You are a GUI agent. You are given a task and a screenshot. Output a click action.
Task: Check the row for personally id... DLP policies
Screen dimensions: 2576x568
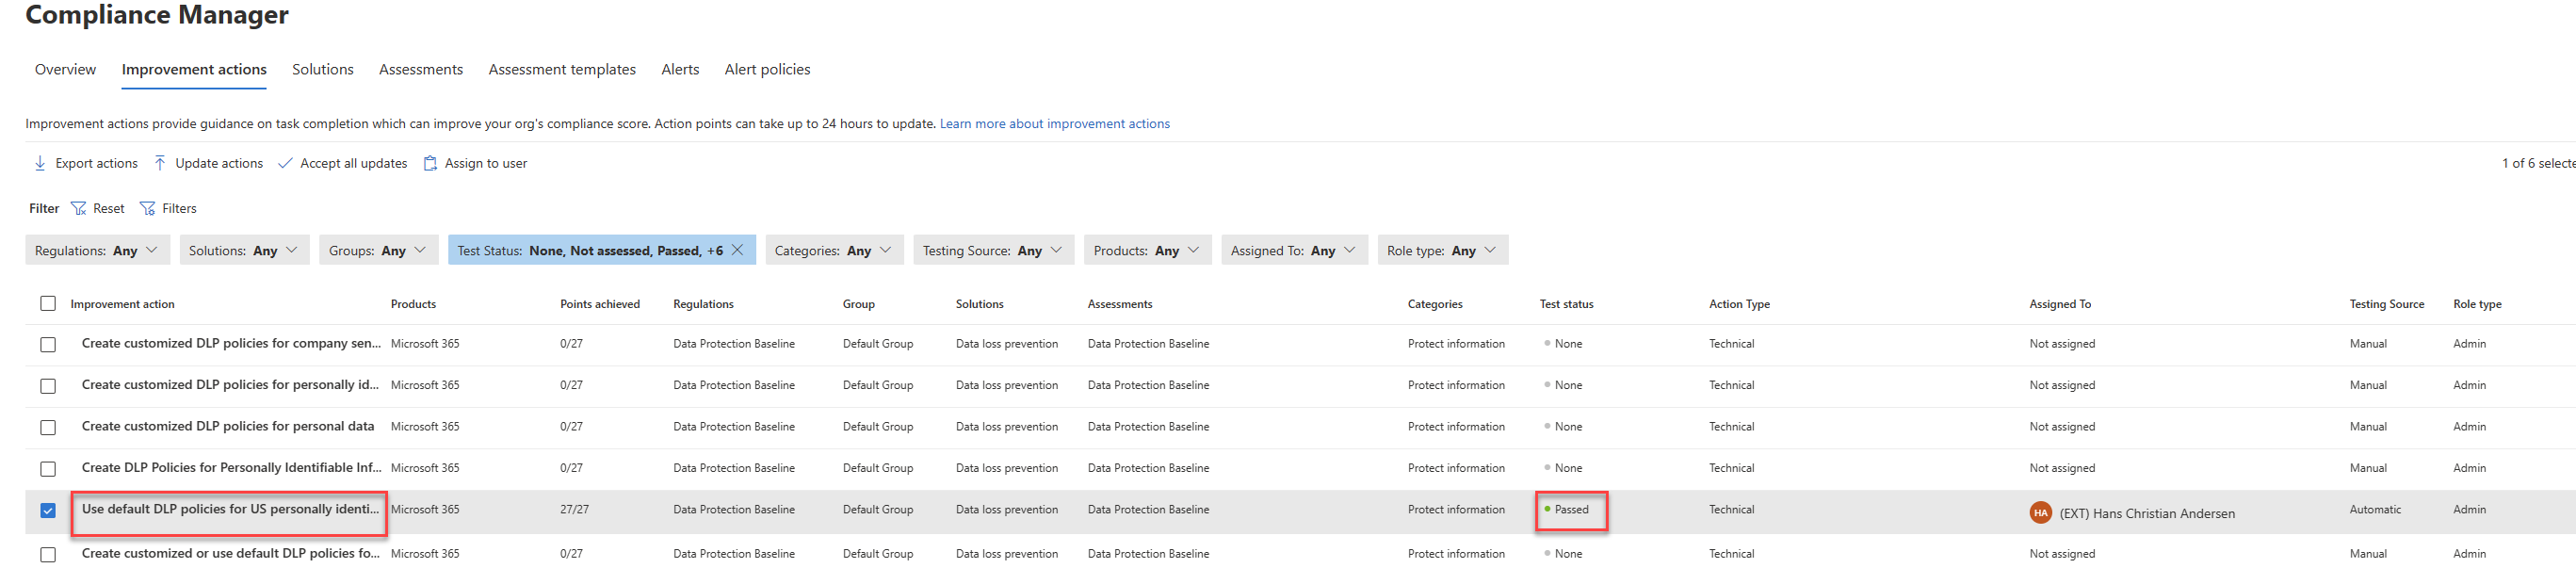click(48, 386)
